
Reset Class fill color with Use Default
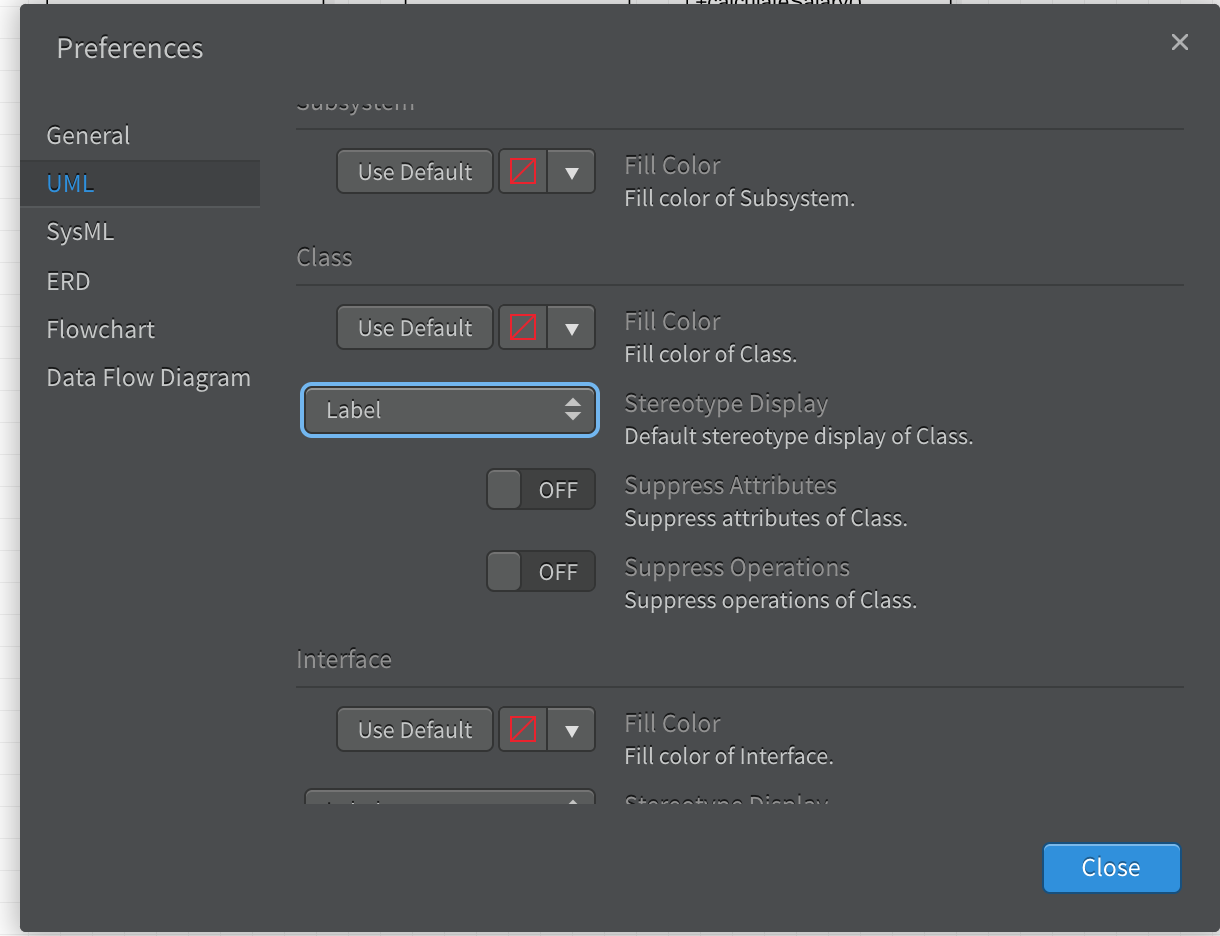[415, 328]
